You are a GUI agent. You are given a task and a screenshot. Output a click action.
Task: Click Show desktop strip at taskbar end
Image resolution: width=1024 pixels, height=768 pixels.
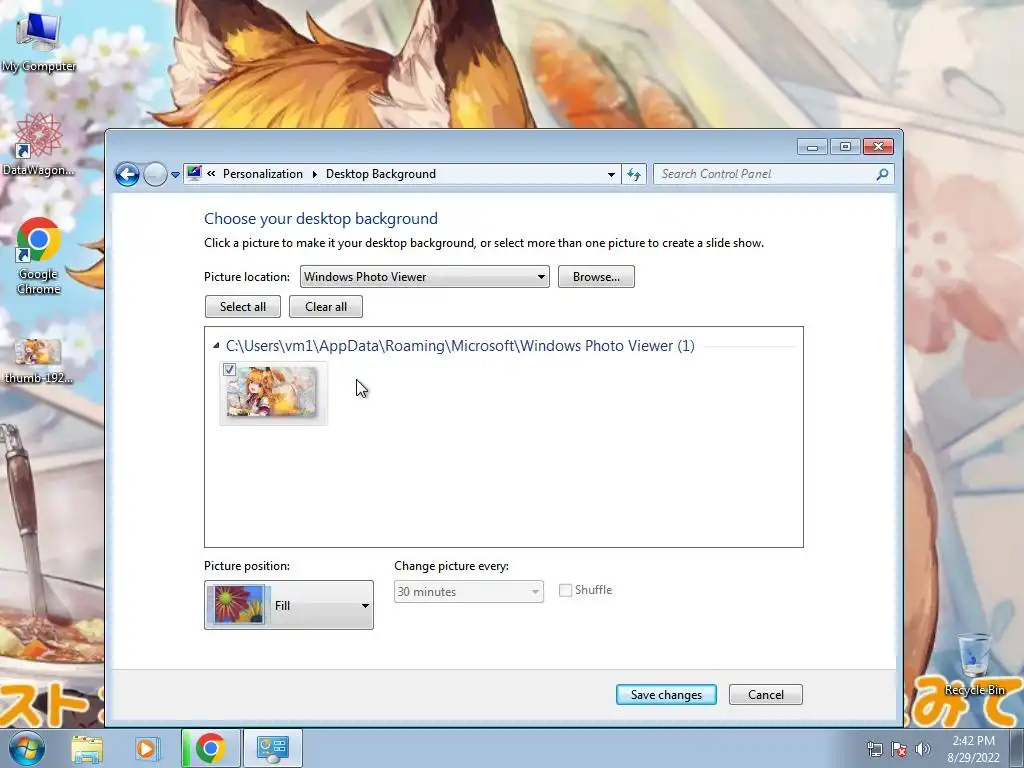[1017, 748]
